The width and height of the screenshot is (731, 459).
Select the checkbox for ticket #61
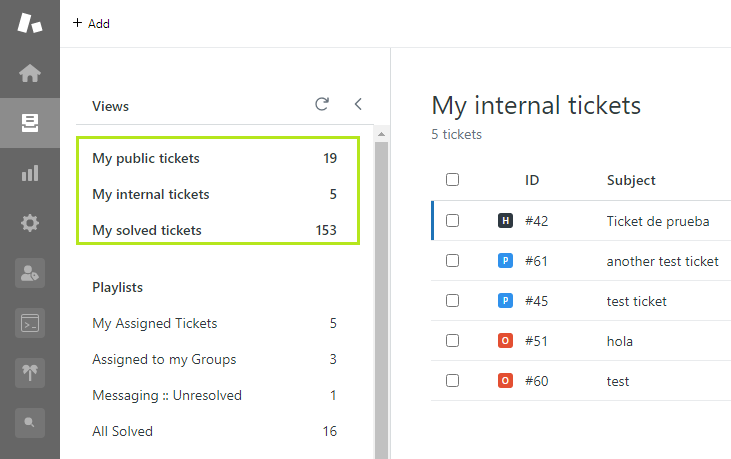[452, 261]
